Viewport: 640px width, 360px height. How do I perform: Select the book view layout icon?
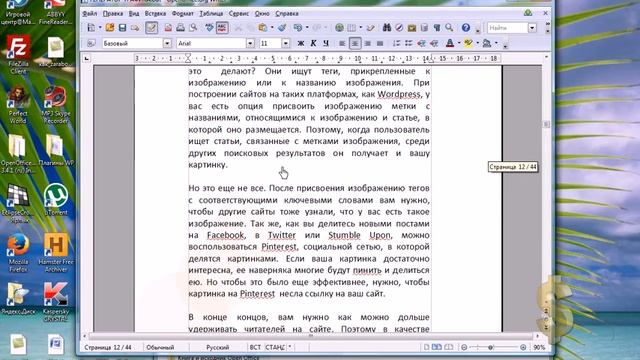point(449,347)
